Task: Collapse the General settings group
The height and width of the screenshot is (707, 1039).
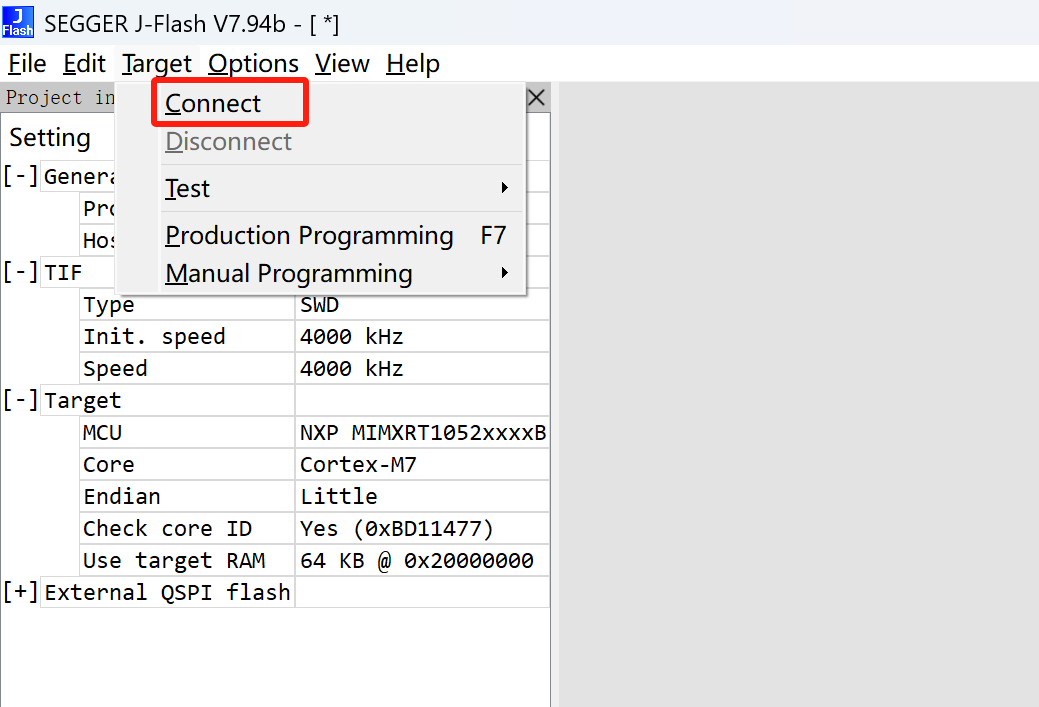Action: pyautogui.click(x=20, y=176)
